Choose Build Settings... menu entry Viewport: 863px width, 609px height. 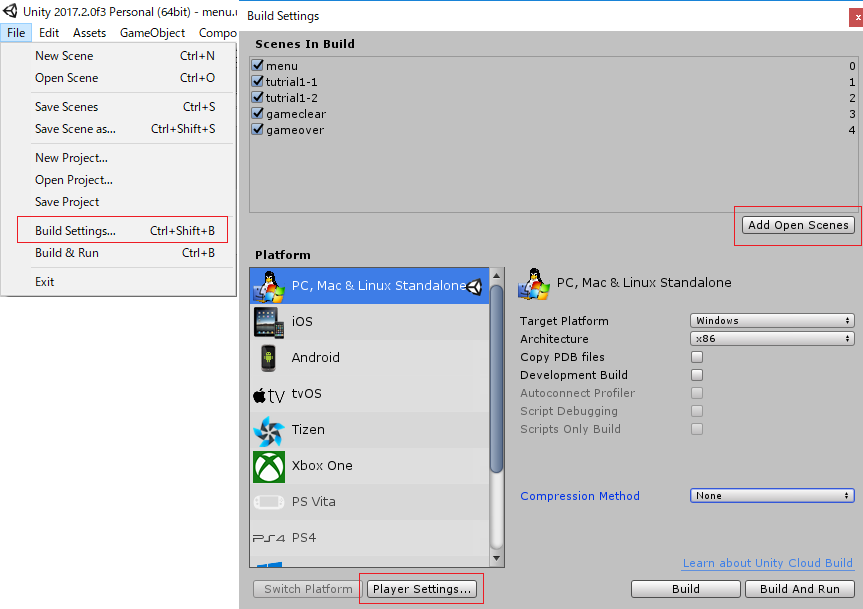coord(125,231)
